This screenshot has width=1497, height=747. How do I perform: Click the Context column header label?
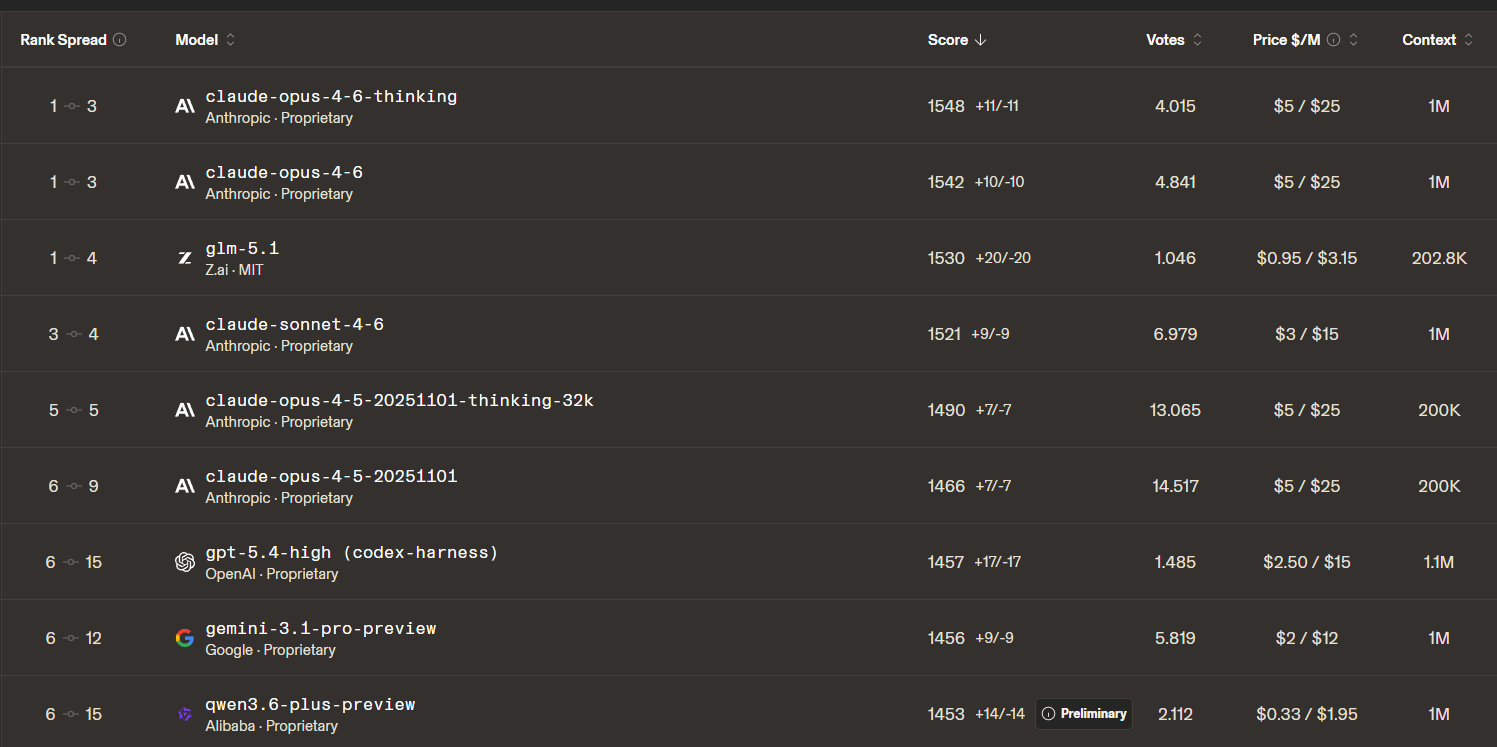pyautogui.click(x=1430, y=40)
